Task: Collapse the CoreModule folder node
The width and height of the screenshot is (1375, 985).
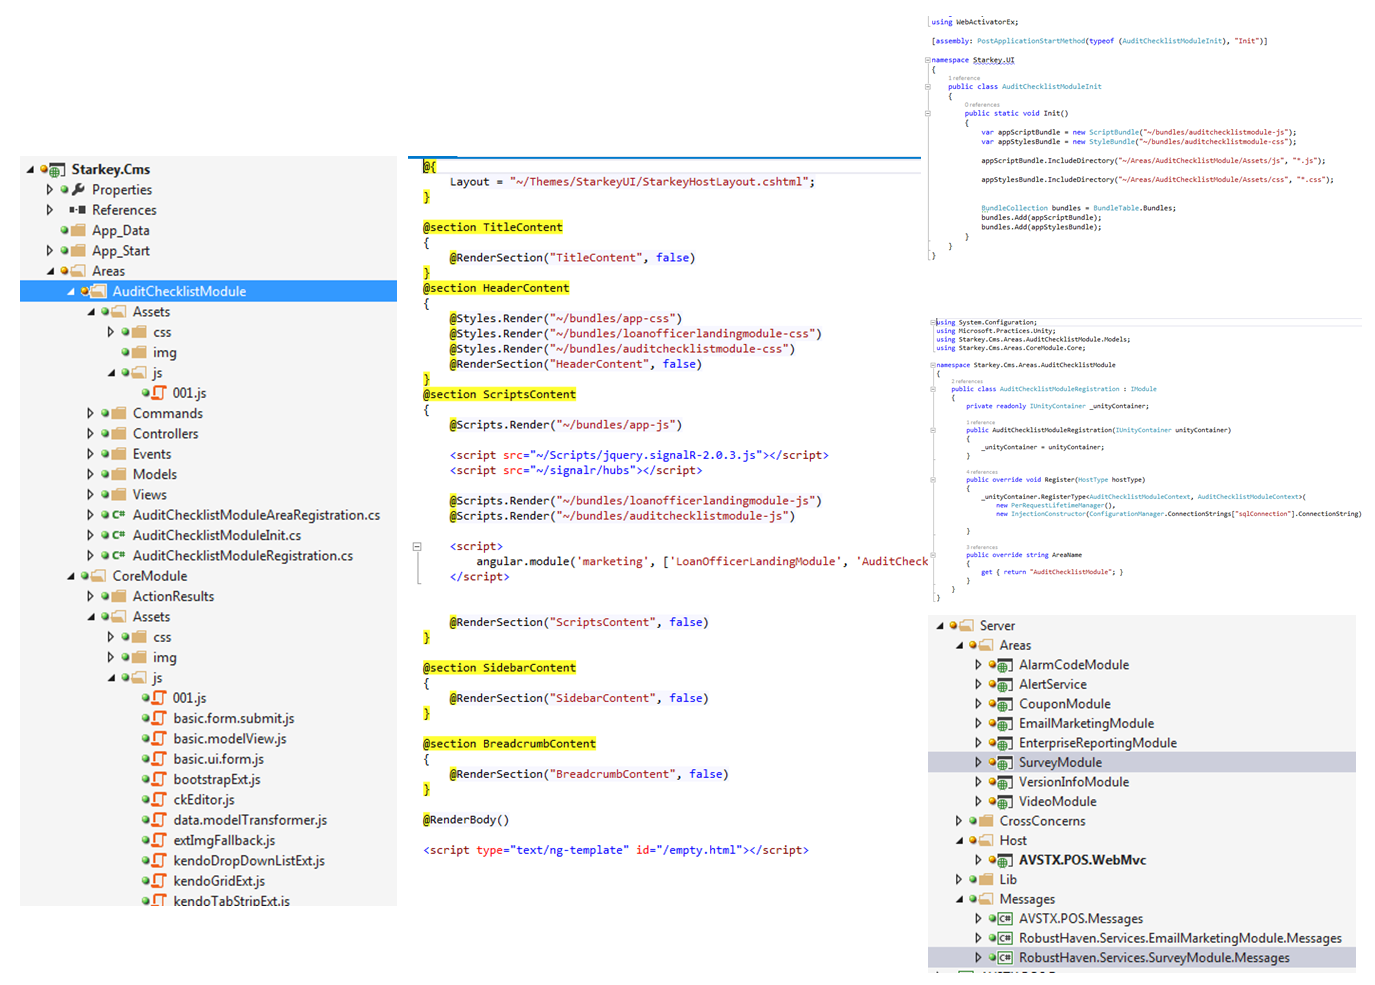Action: point(71,576)
